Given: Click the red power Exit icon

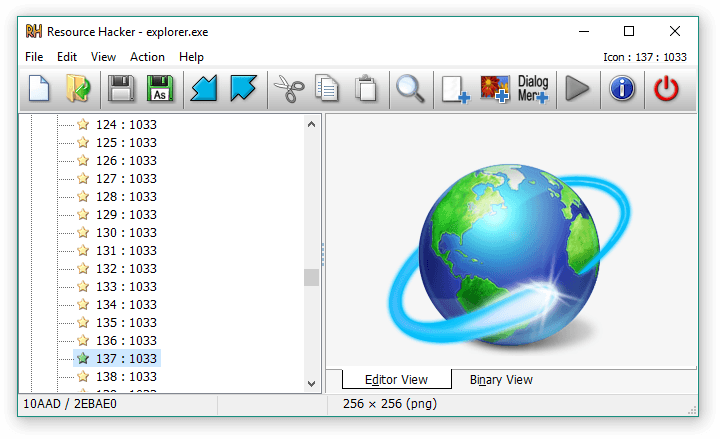Looking at the screenshot, I should (x=666, y=89).
